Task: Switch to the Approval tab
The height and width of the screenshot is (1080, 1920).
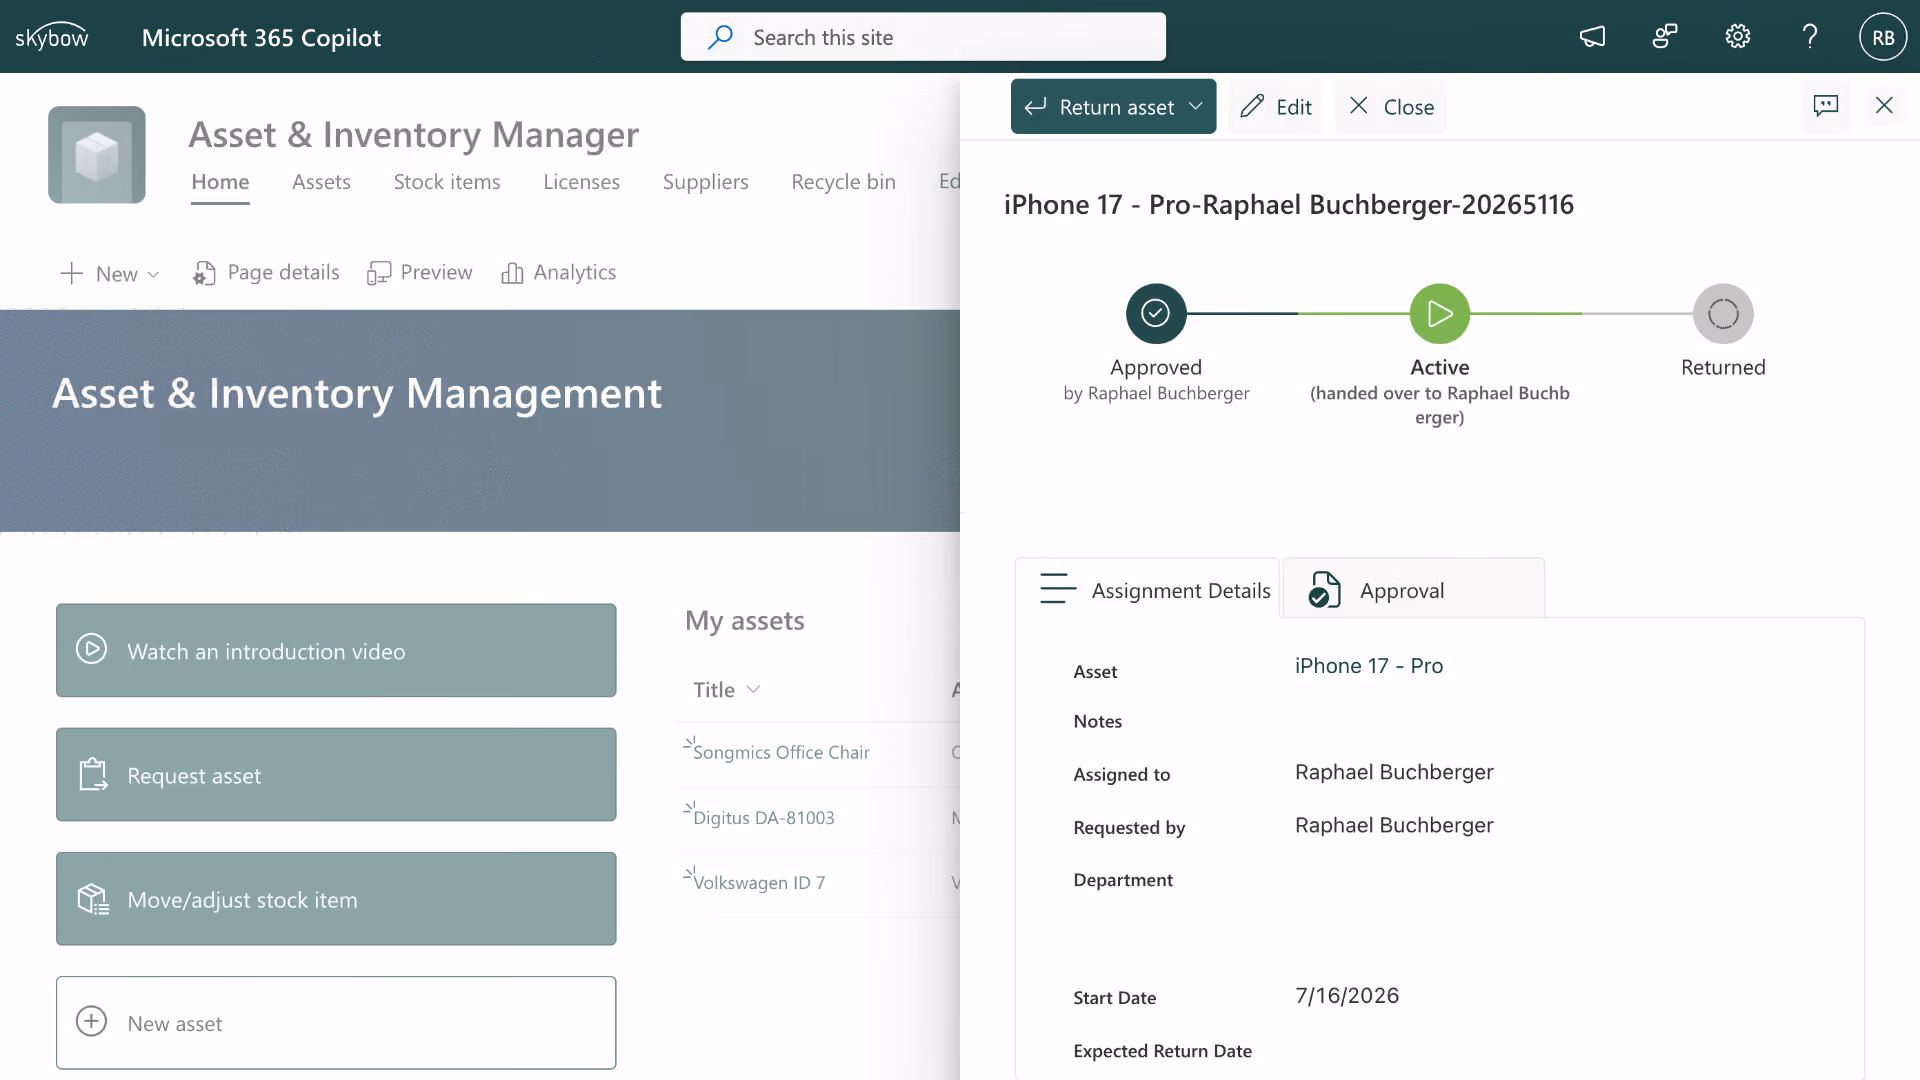Action: point(1414,589)
